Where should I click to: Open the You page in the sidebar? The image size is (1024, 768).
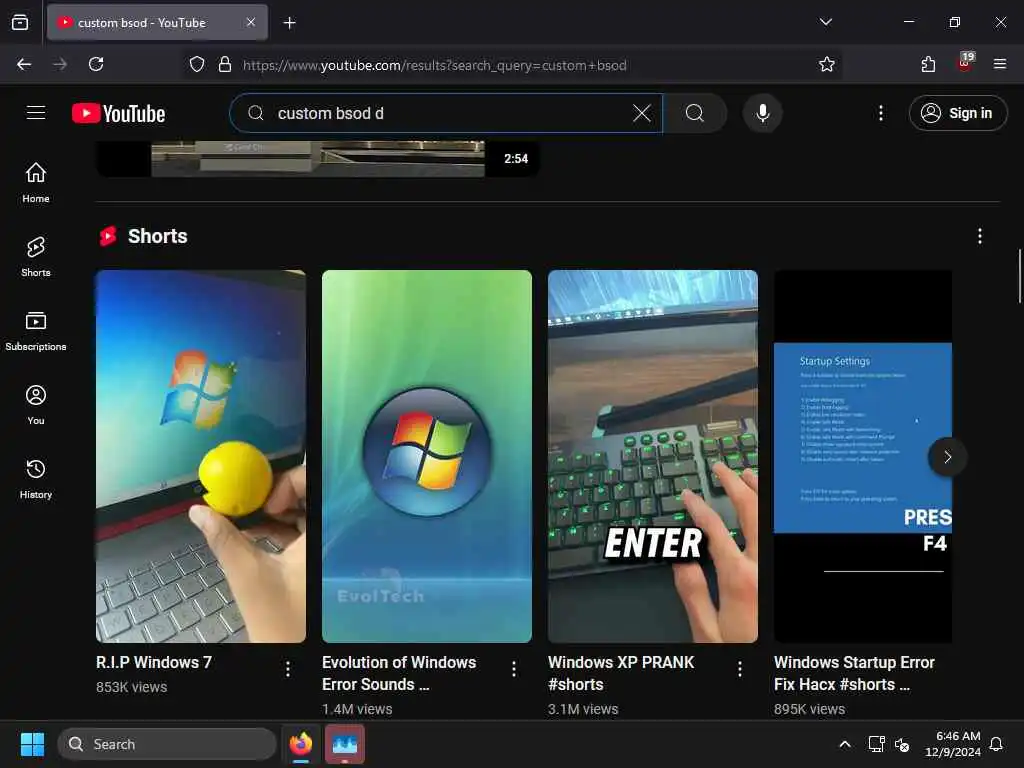36,405
